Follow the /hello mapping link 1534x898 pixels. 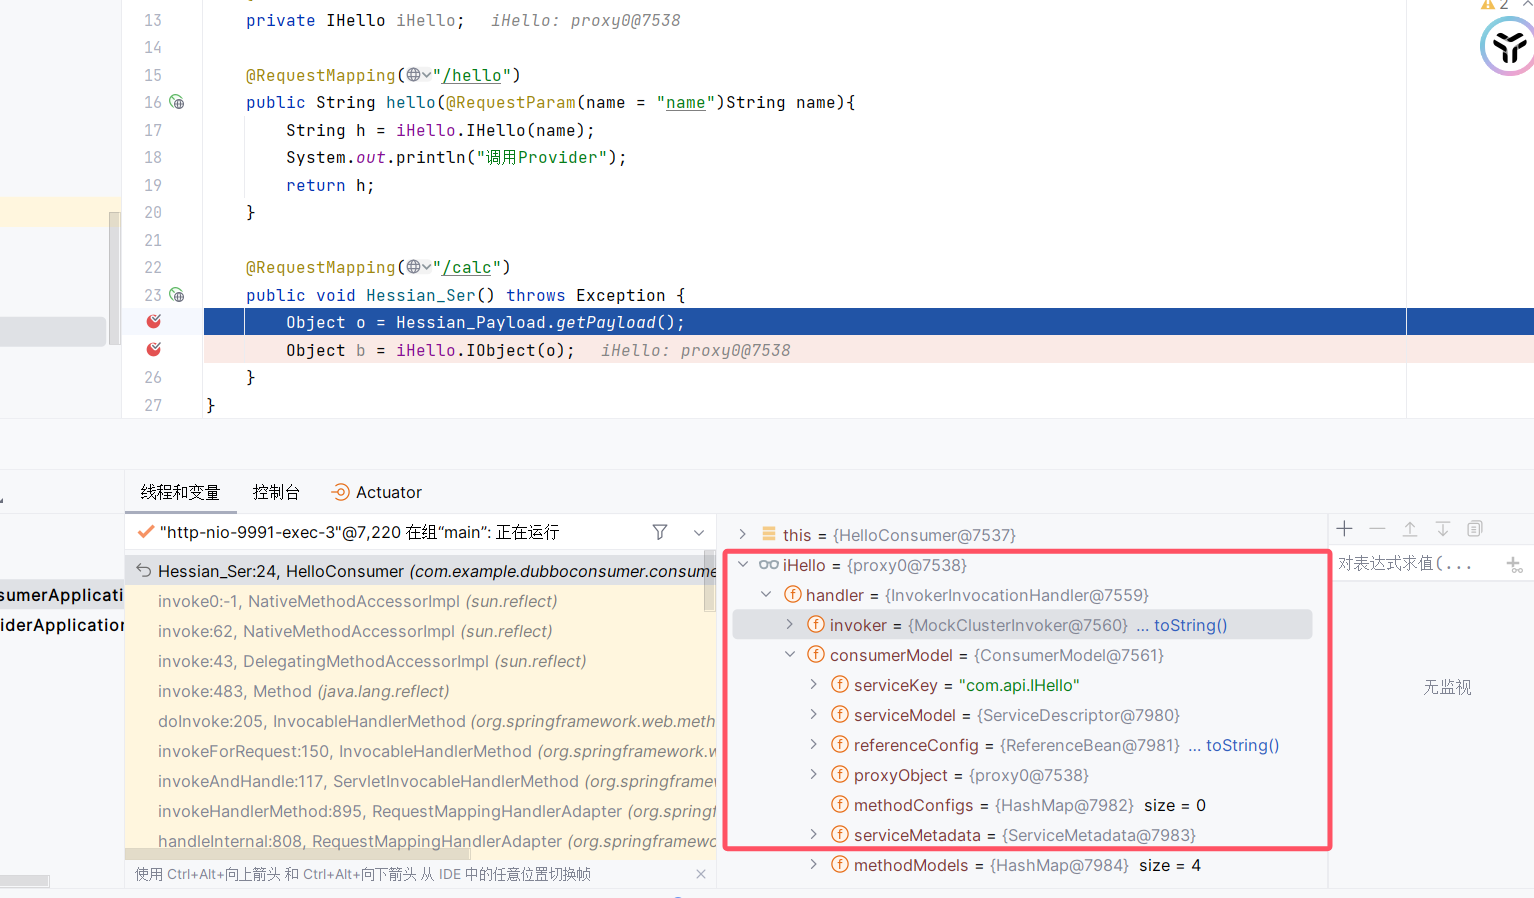[x=472, y=75]
